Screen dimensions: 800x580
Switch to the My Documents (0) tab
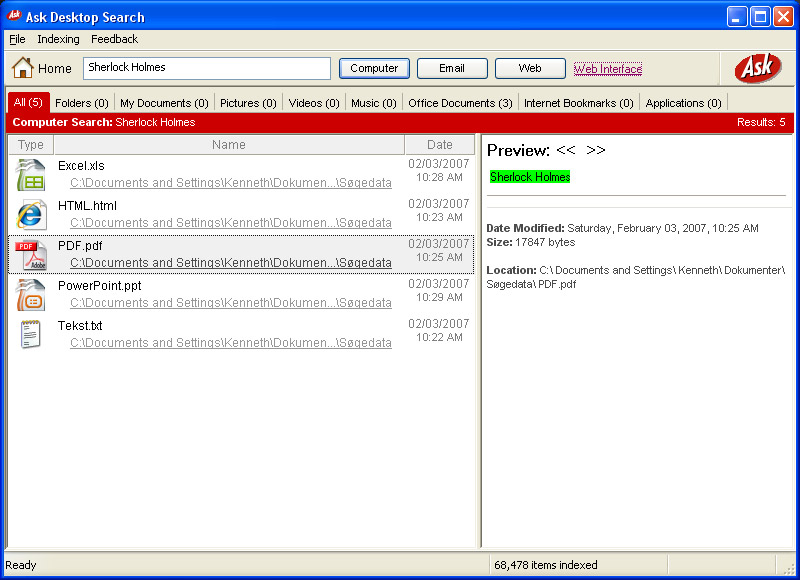coord(164,103)
